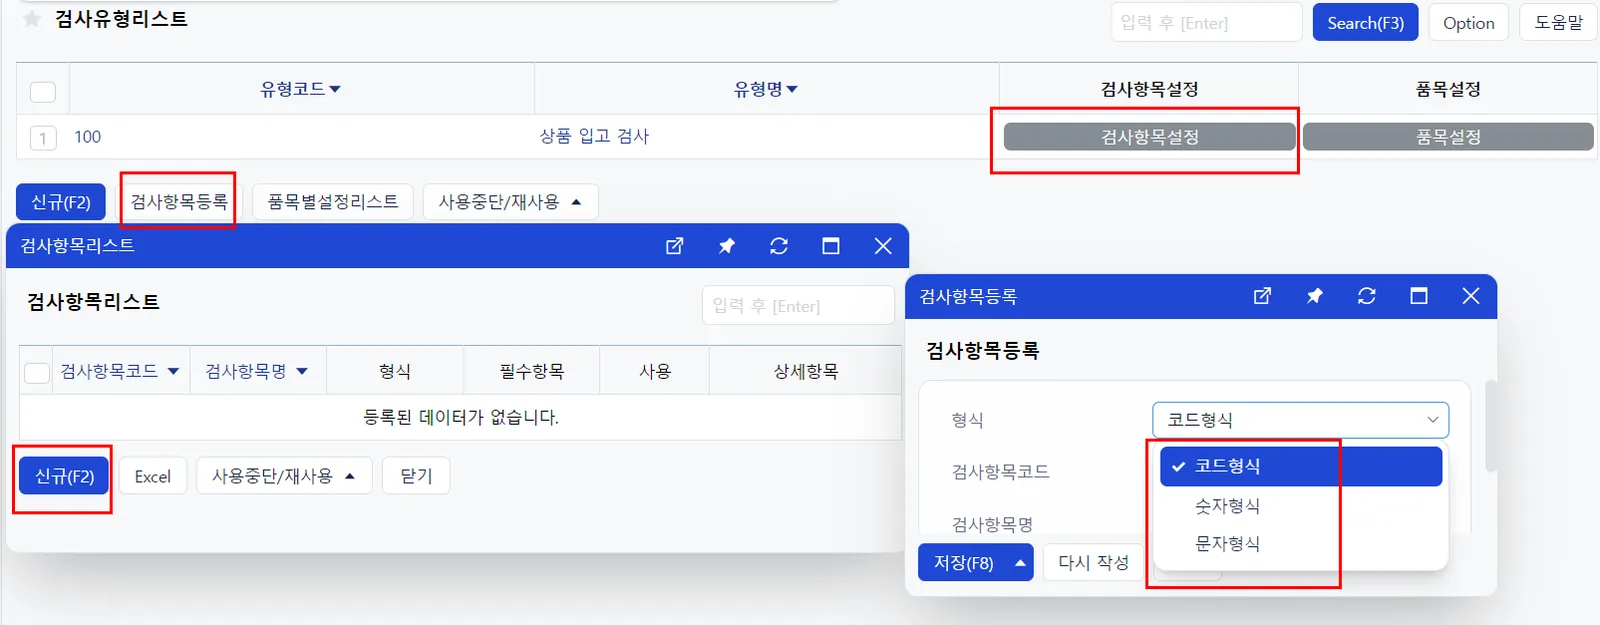Click the favorite star next to 검사유형리스트
The width and height of the screenshot is (1600, 625).
pyautogui.click(x=32, y=19)
